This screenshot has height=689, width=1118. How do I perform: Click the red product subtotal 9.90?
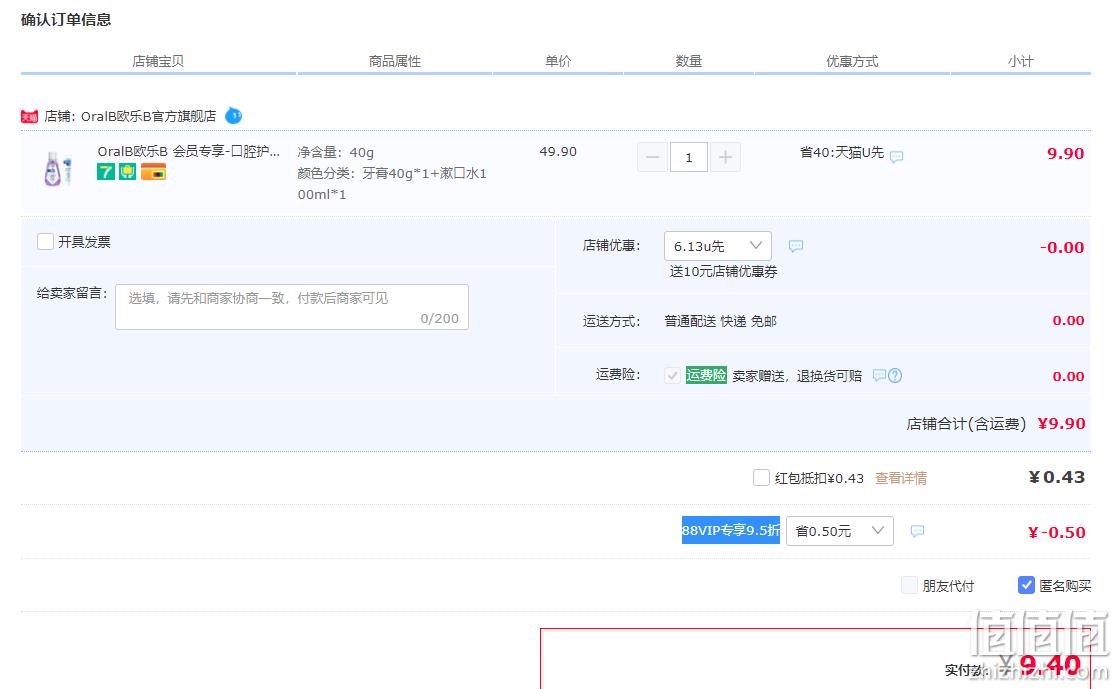[1065, 153]
